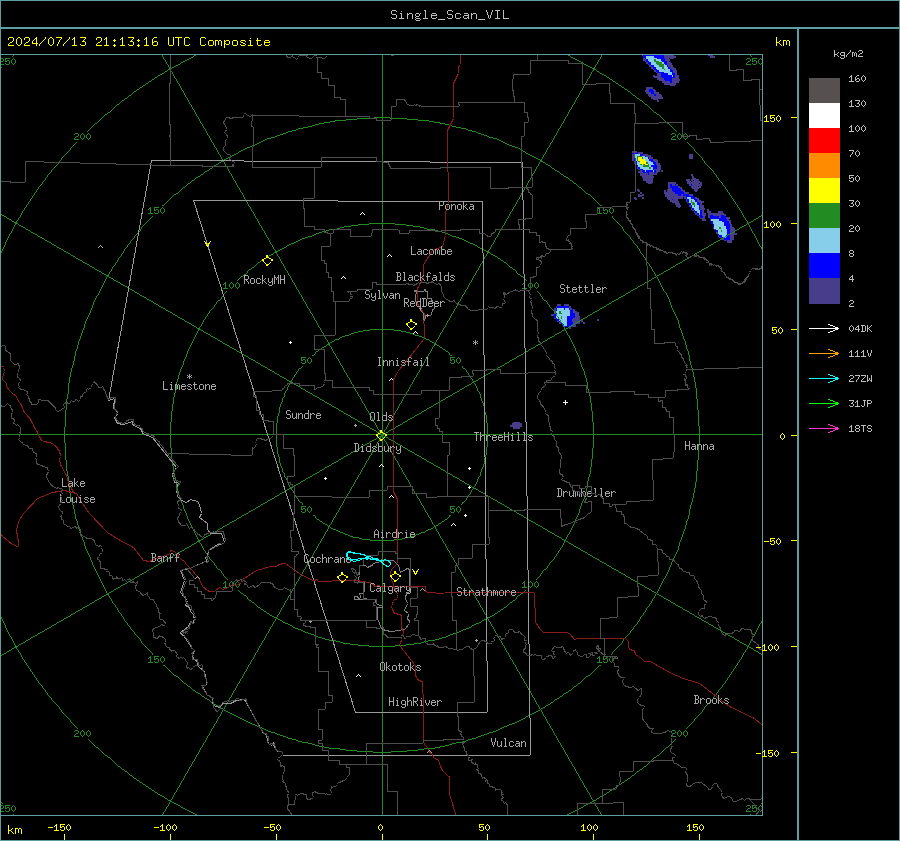Click the orange 111V aircraft arrow in legend
Viewport: 900px width, 841px height.
click(824, 354)
